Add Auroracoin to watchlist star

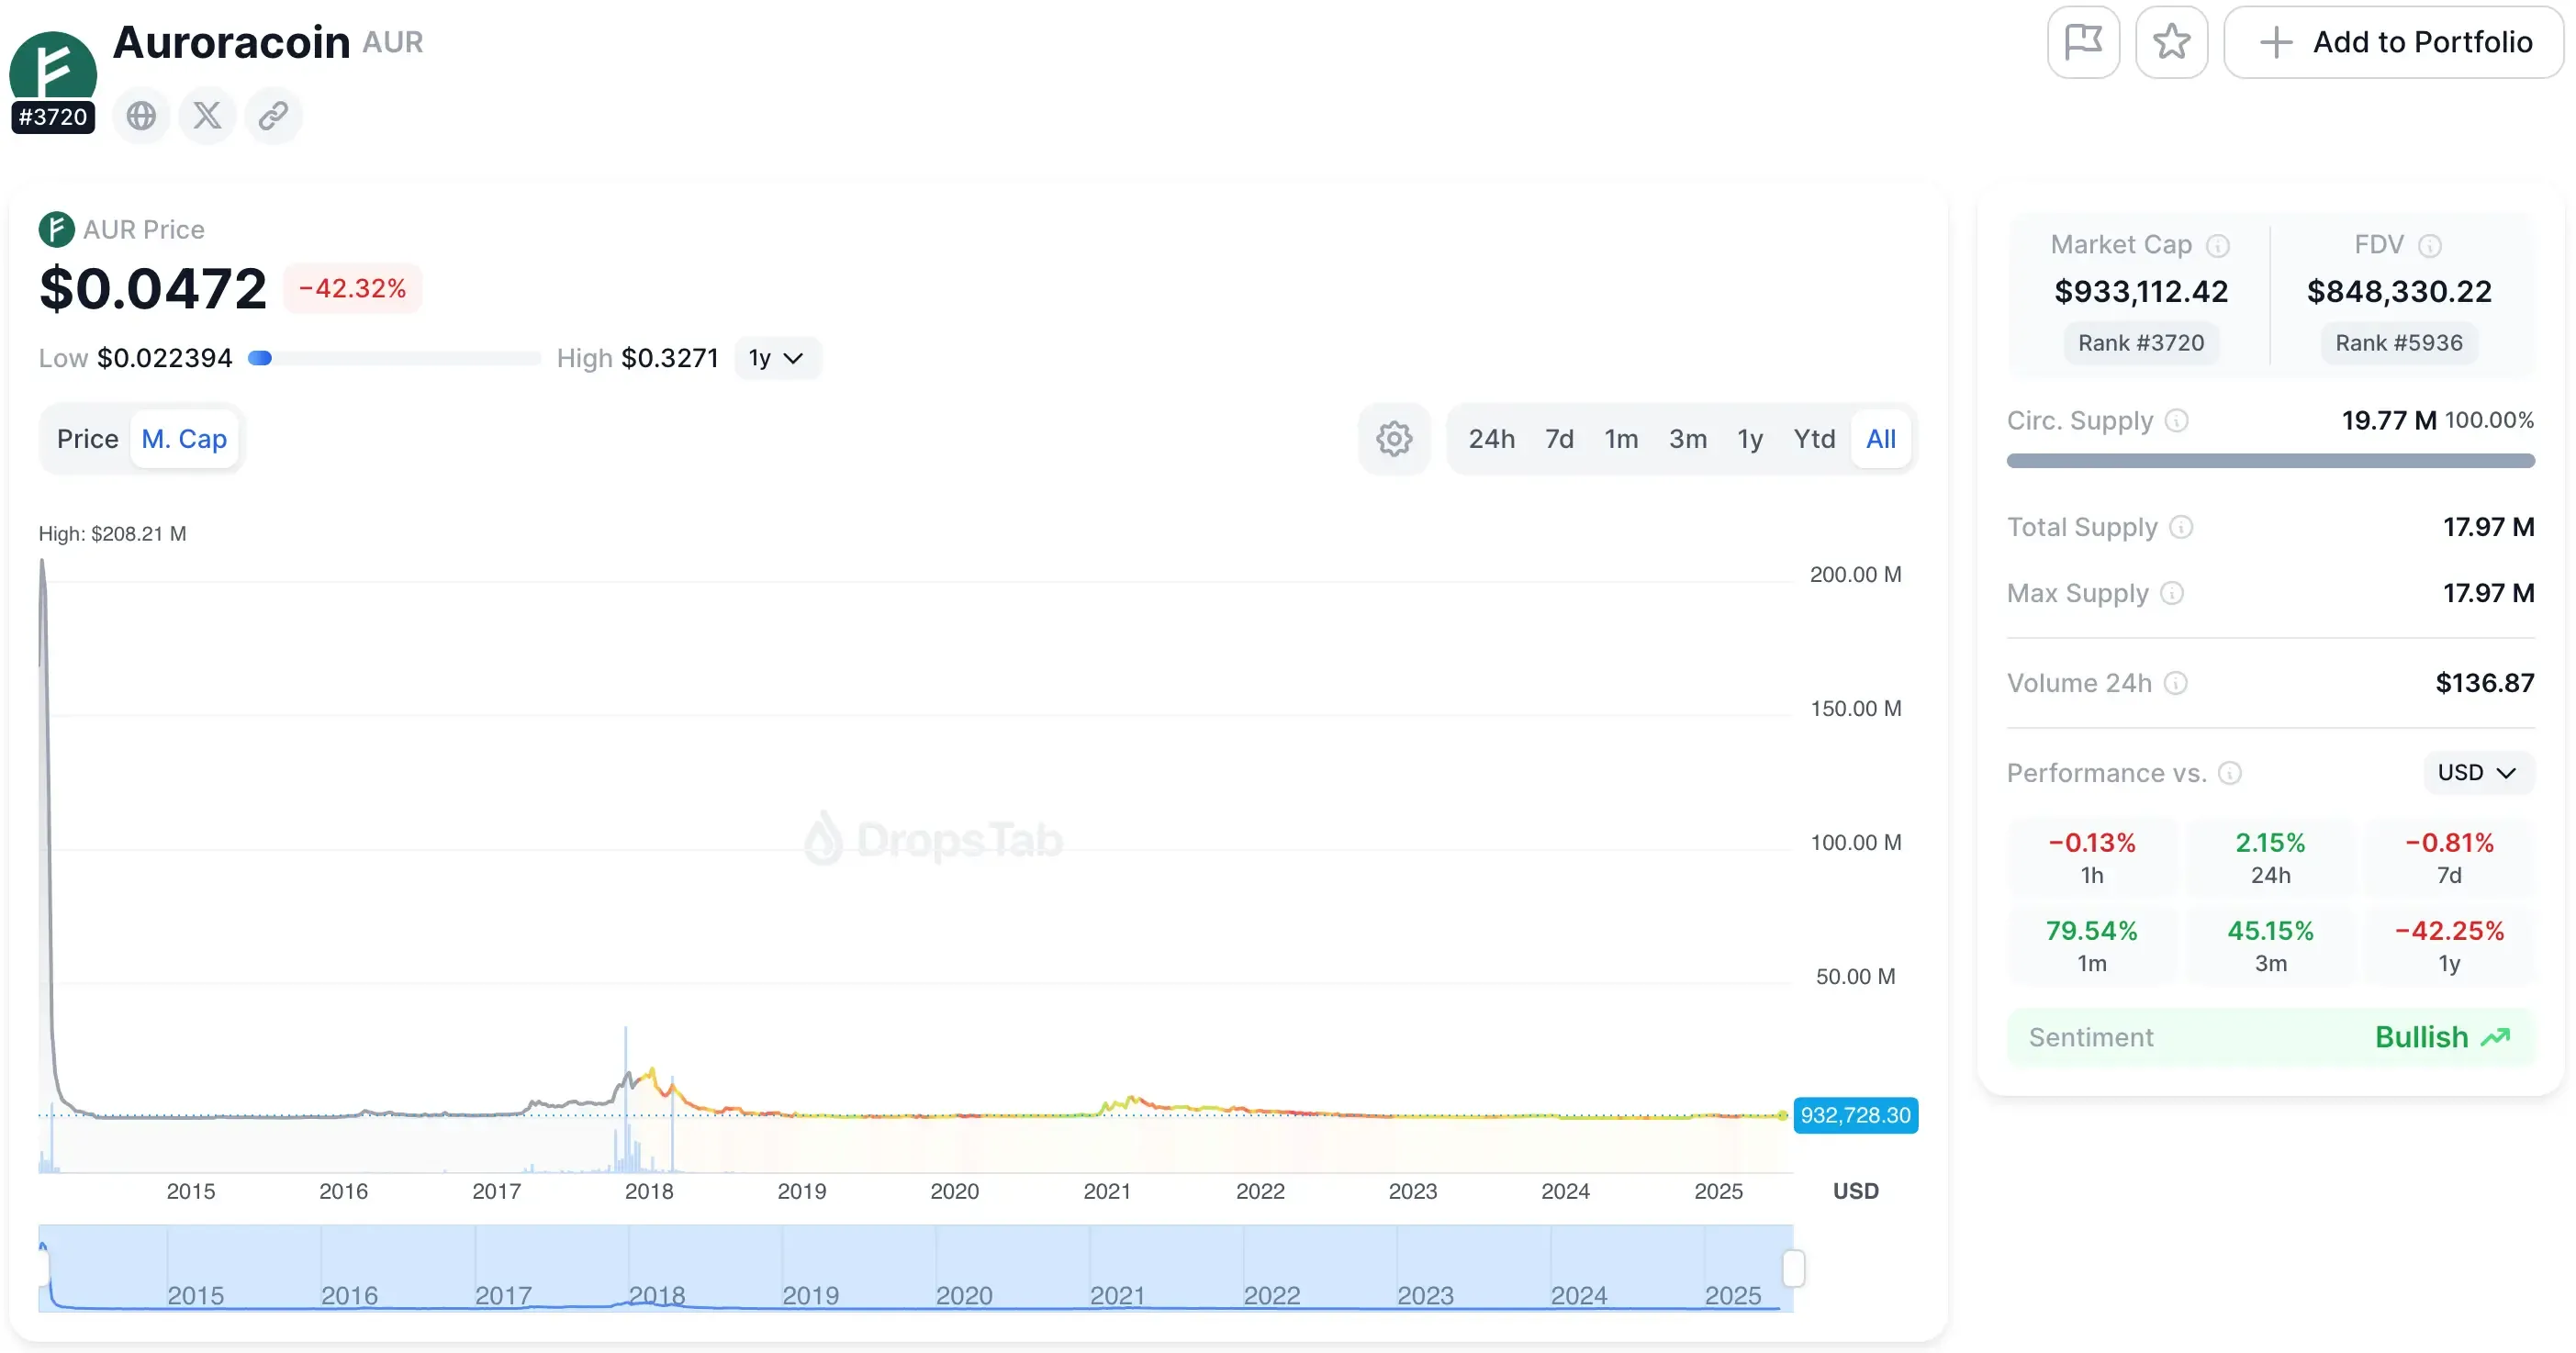pos(2171,42)
